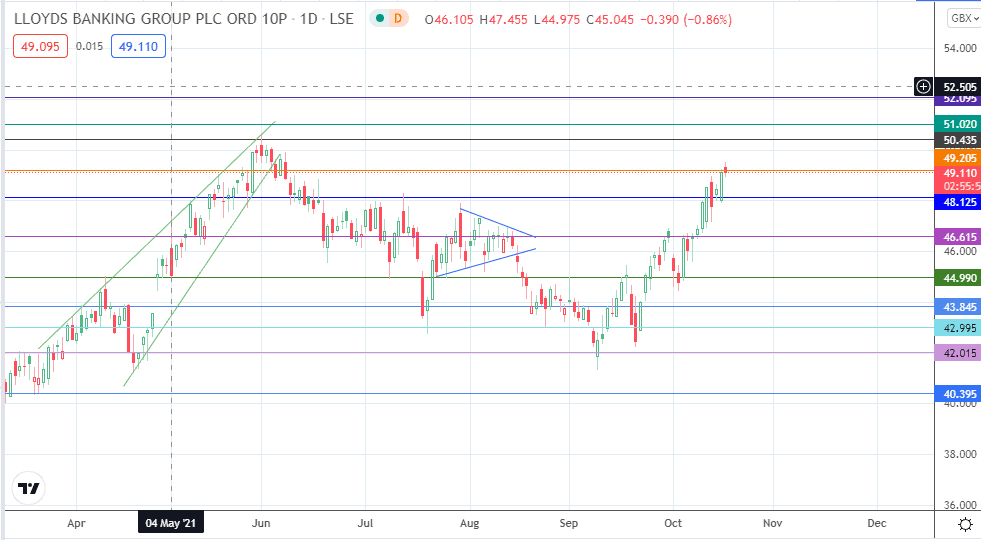Click the plus icon beside 52.505
This screenshot has width=981, height=540.
[923, 86]
